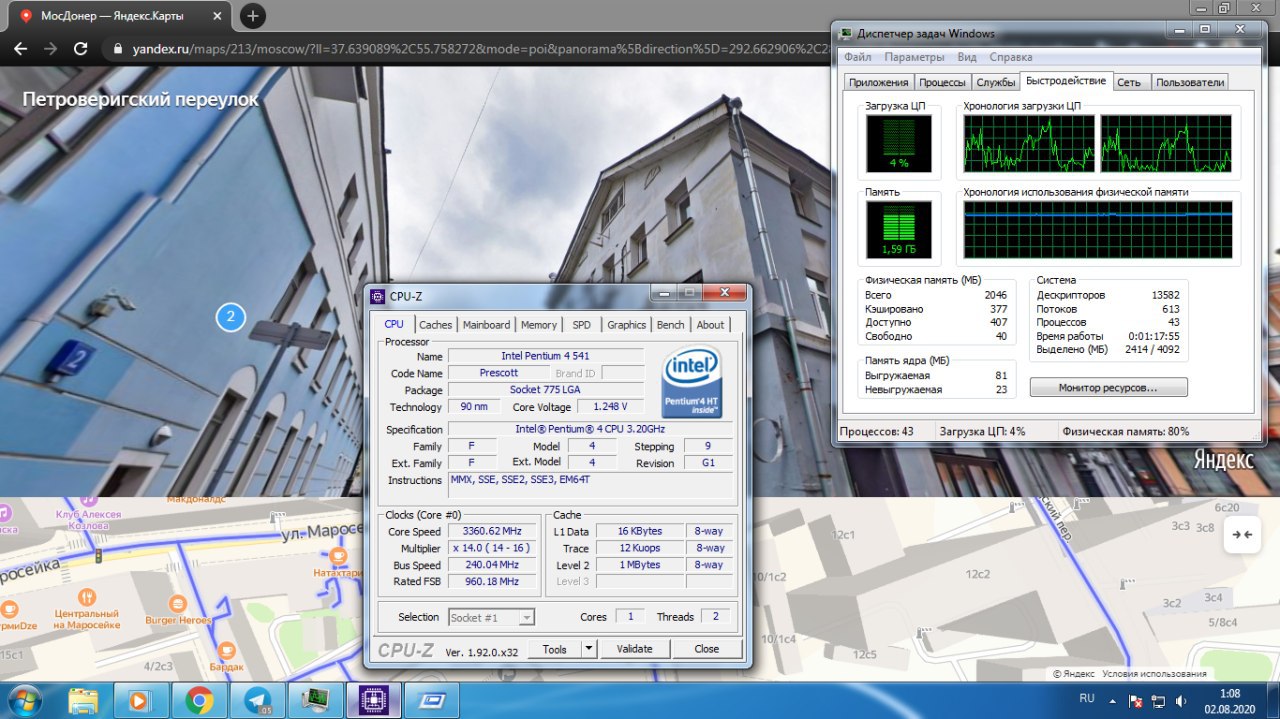
Task: Click the lock icon in address bar
Action: pos(118,49)
